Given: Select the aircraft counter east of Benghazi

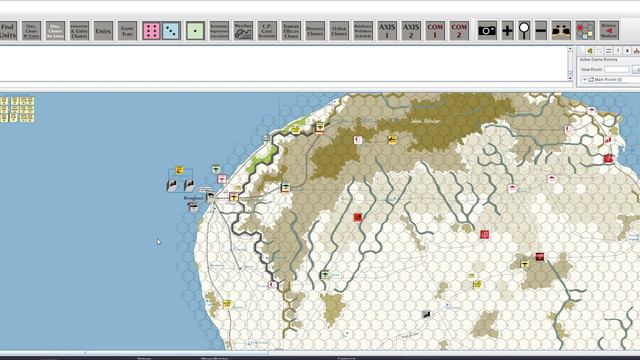Looking at the screenshot, I should tap(233, 198).
